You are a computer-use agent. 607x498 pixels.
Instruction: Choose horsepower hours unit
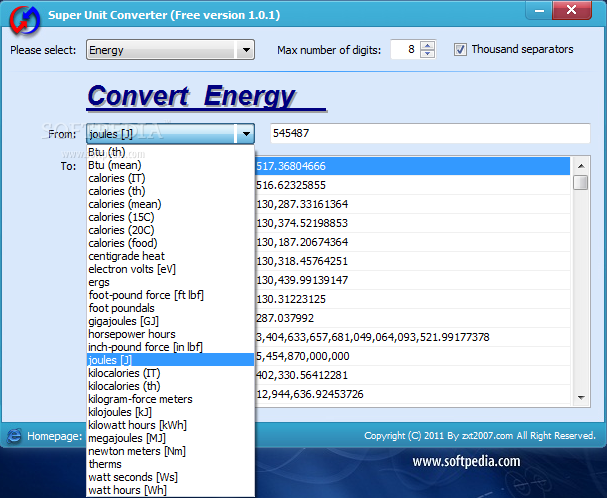pos(170,334)
